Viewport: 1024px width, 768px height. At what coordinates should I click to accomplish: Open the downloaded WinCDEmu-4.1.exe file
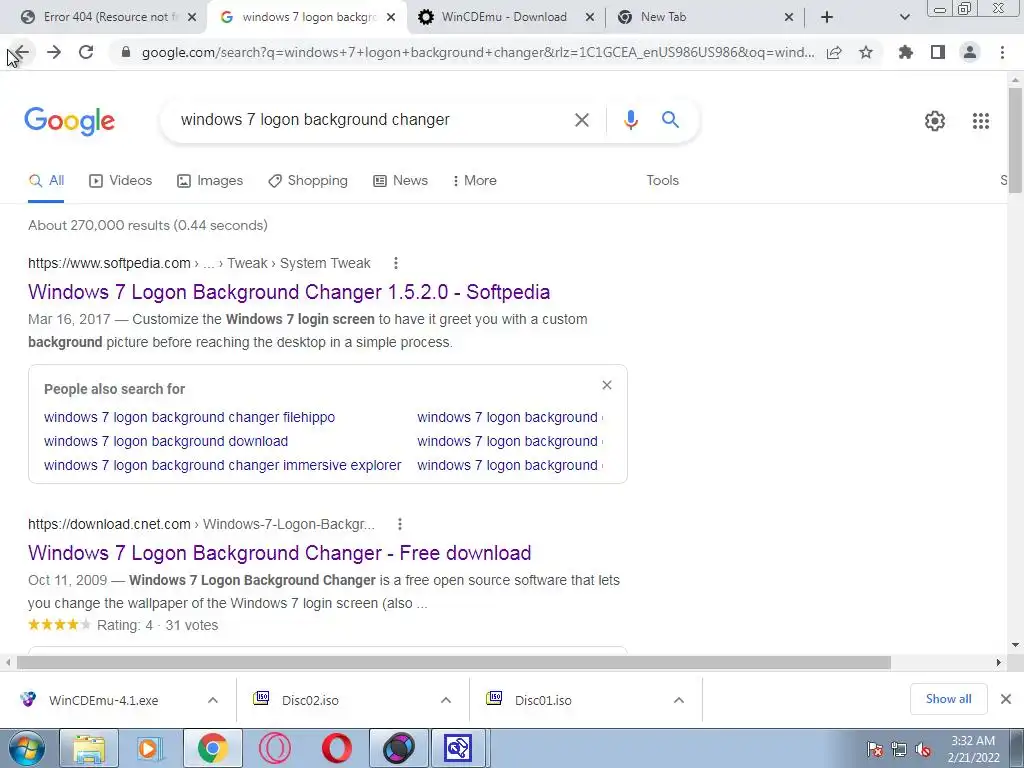pos(104,700)
